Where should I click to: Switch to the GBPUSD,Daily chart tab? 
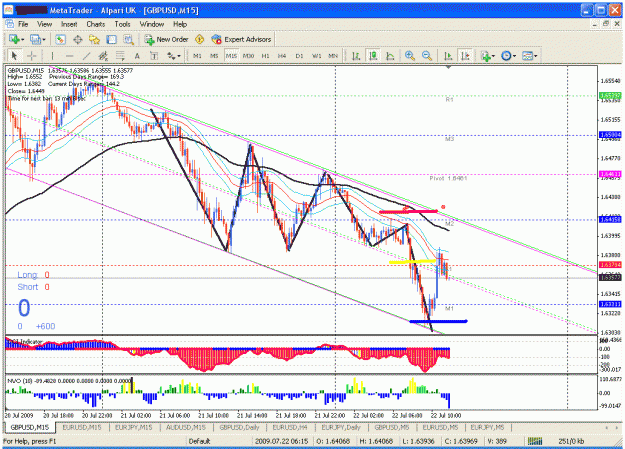click(x=239, y=427)
